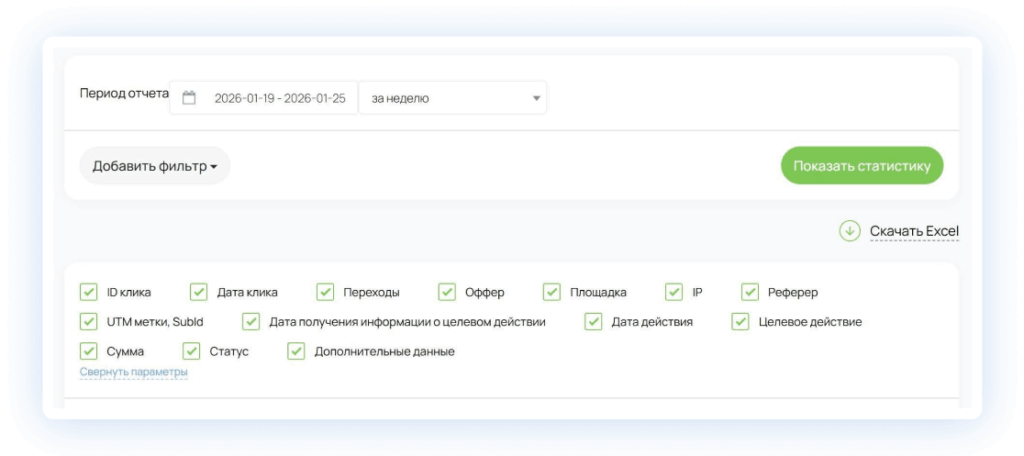Click the download arrow icon beside Скачать Excel
Image resolution: width=1024 pixels, height=456 pixels.
pos(850,231)
